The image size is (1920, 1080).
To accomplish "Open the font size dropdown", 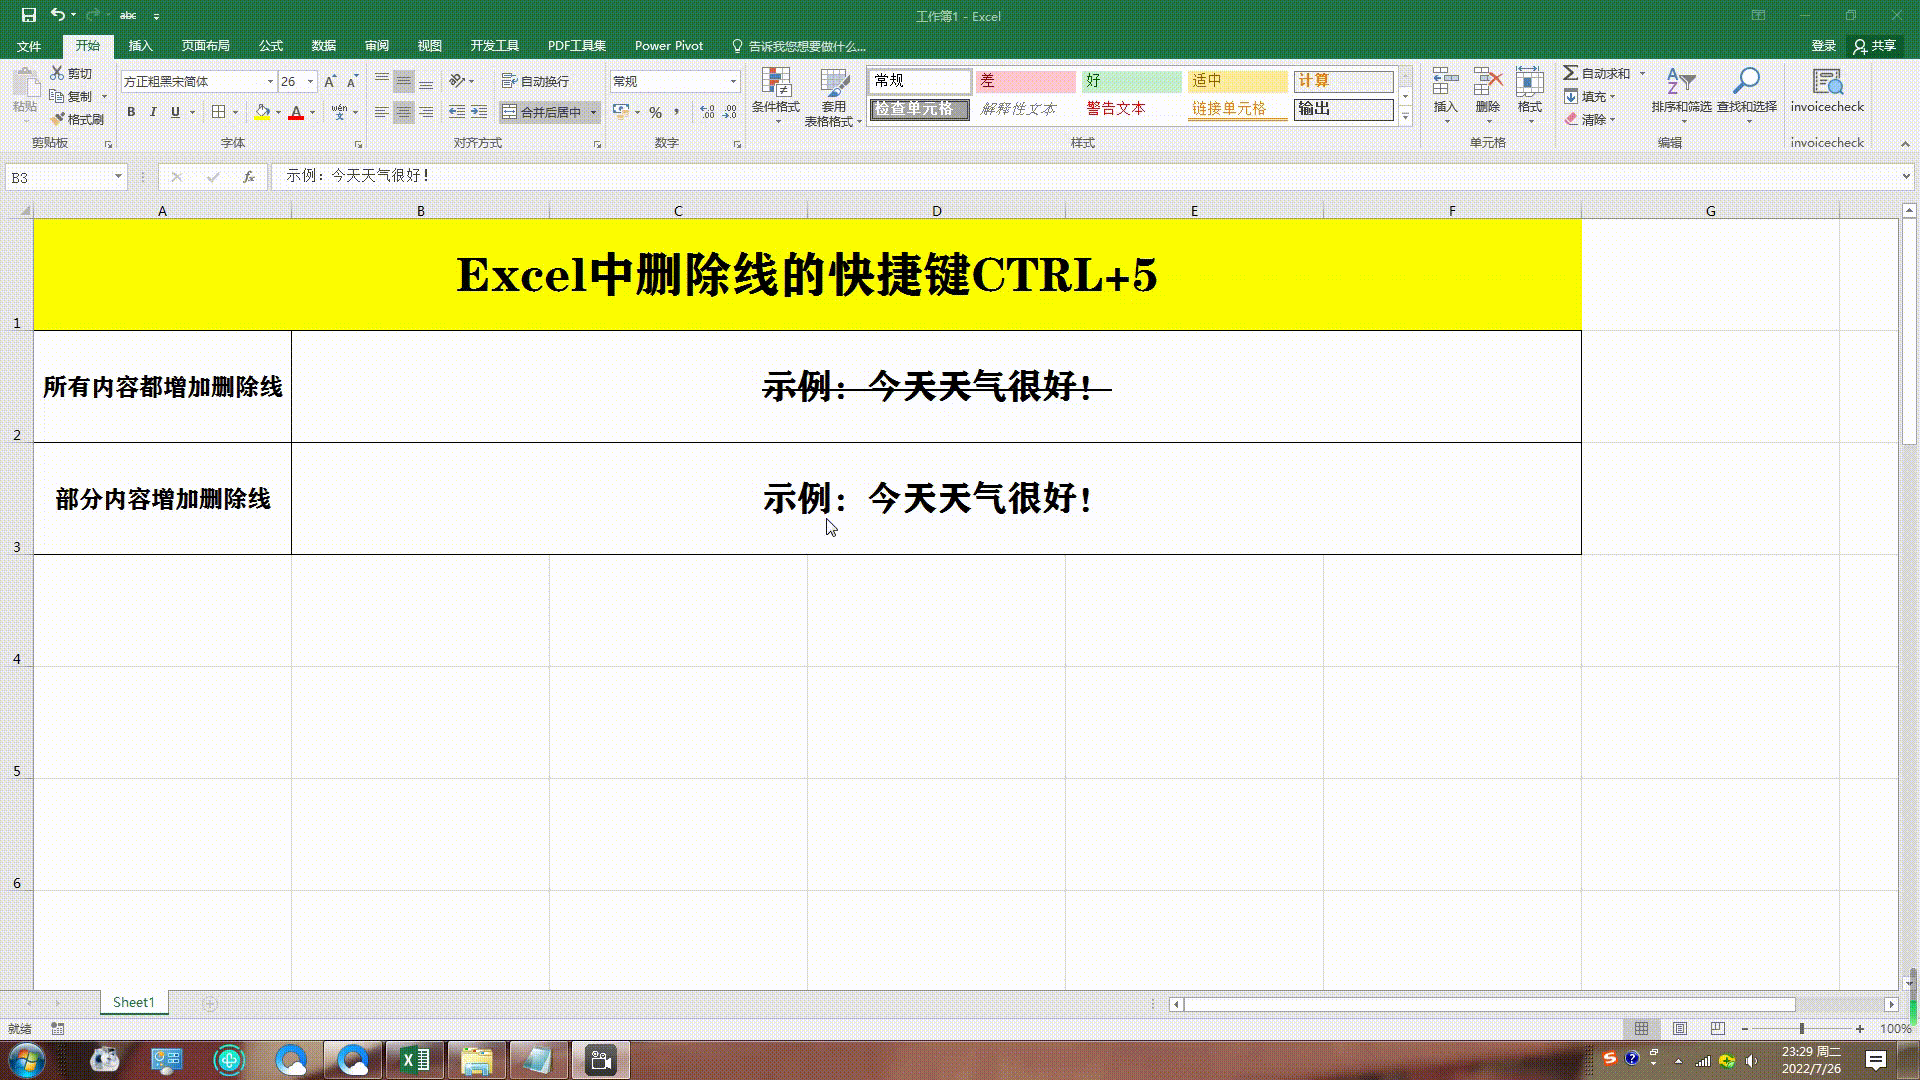I will 311,81.
